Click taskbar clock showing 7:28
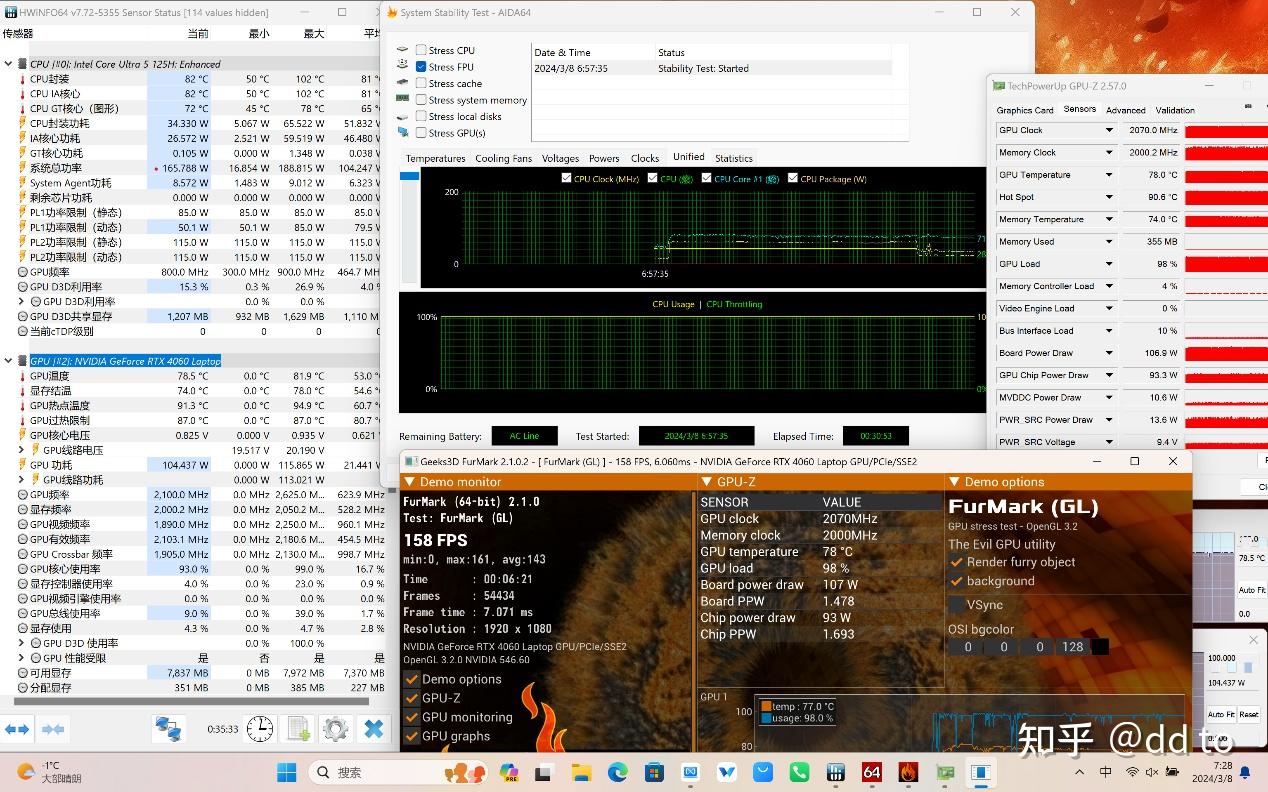1268x792 pixels. (1211, 771)
